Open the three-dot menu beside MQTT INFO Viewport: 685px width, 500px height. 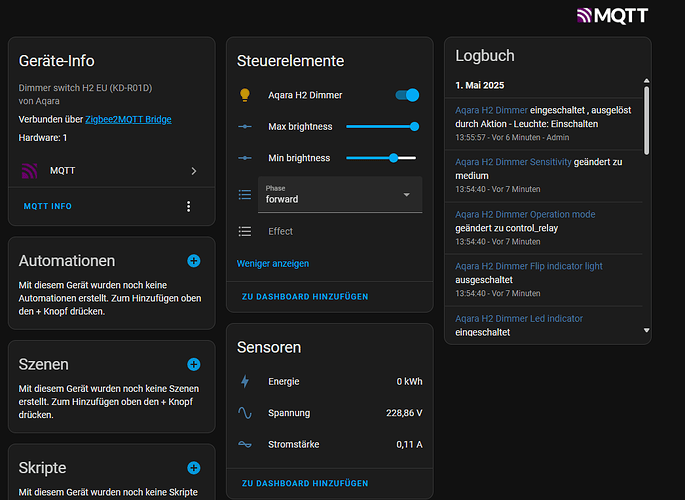click(188, 207)
